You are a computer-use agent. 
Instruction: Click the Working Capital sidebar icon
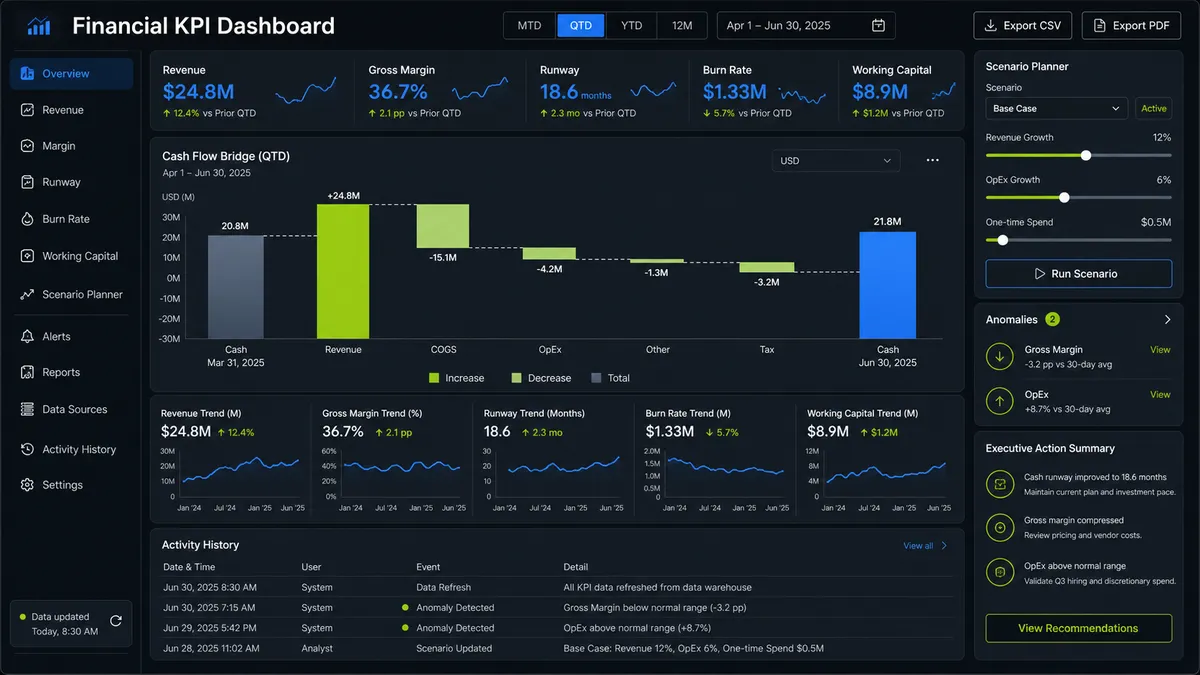(x=27, y=256)
